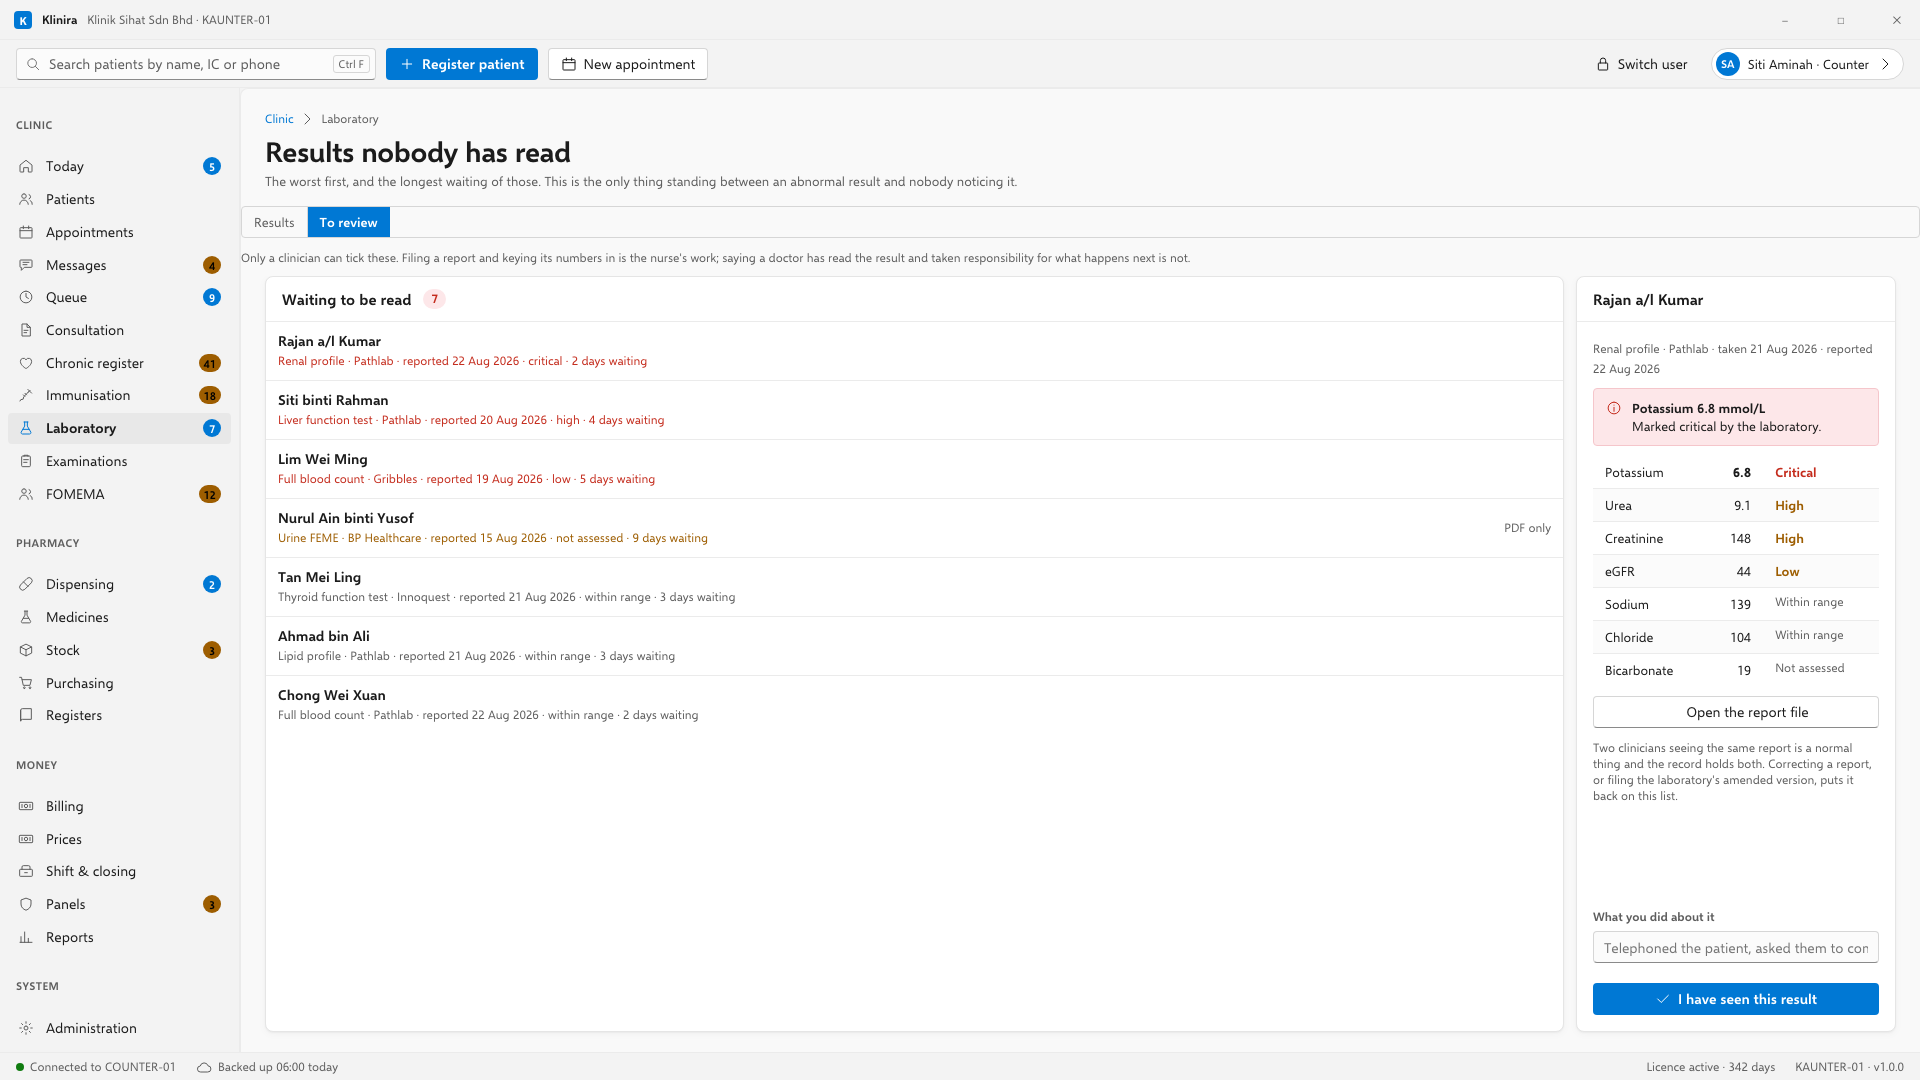1920x1080 pixels.
Task: Click the Chronic register heart icon
Action: point(26,363)
